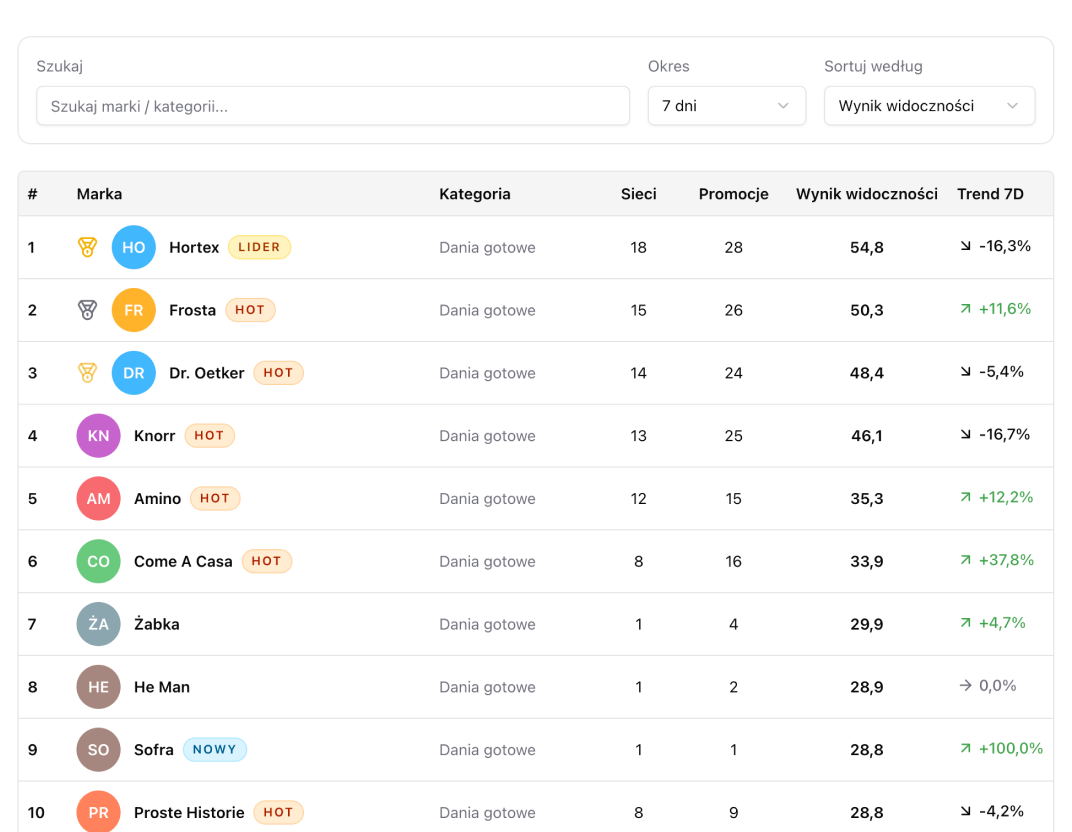Click the KN avatar for Knorr
Screen dimensions: 1072x832
tap(98, 435)
